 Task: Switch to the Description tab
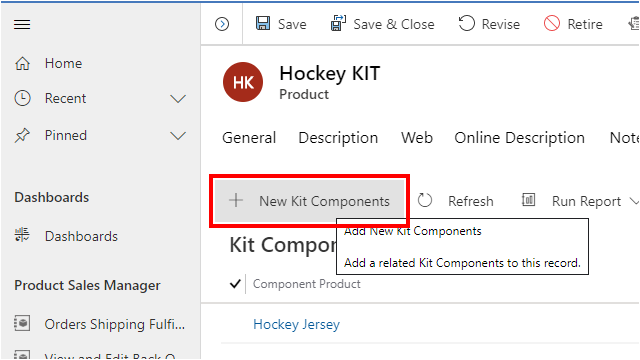tap(338, 138)
